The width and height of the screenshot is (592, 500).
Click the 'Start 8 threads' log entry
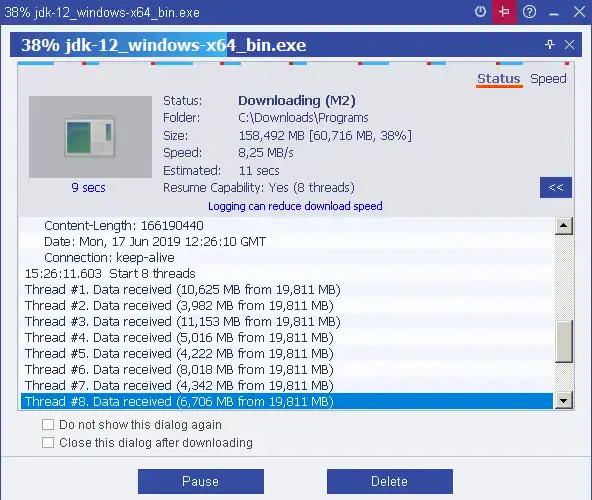287,273
